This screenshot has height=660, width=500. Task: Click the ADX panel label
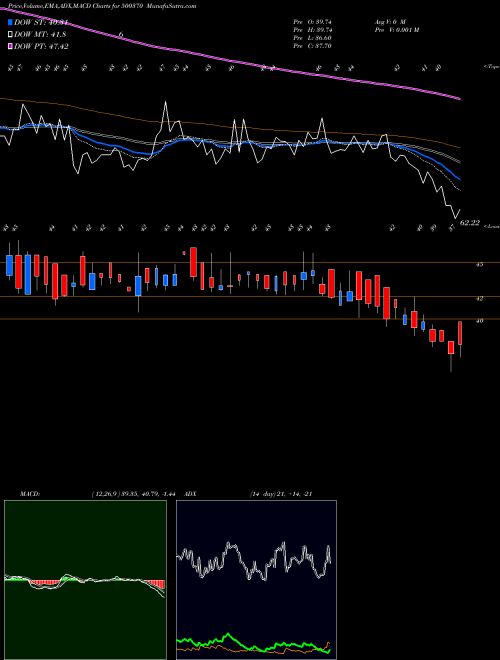pyautogui.click(x=190, y=494)
